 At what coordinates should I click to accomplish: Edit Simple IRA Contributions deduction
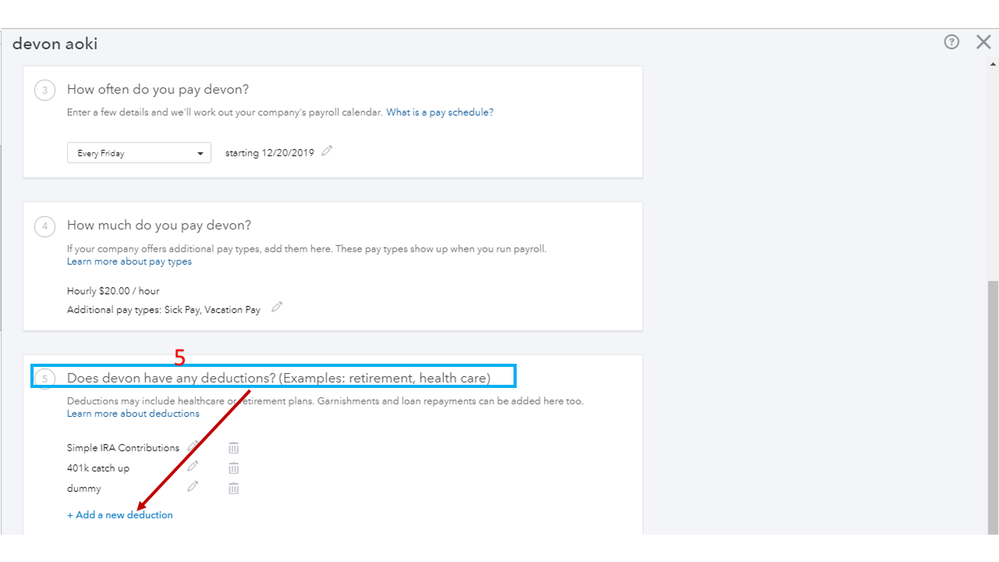[193, 446]
